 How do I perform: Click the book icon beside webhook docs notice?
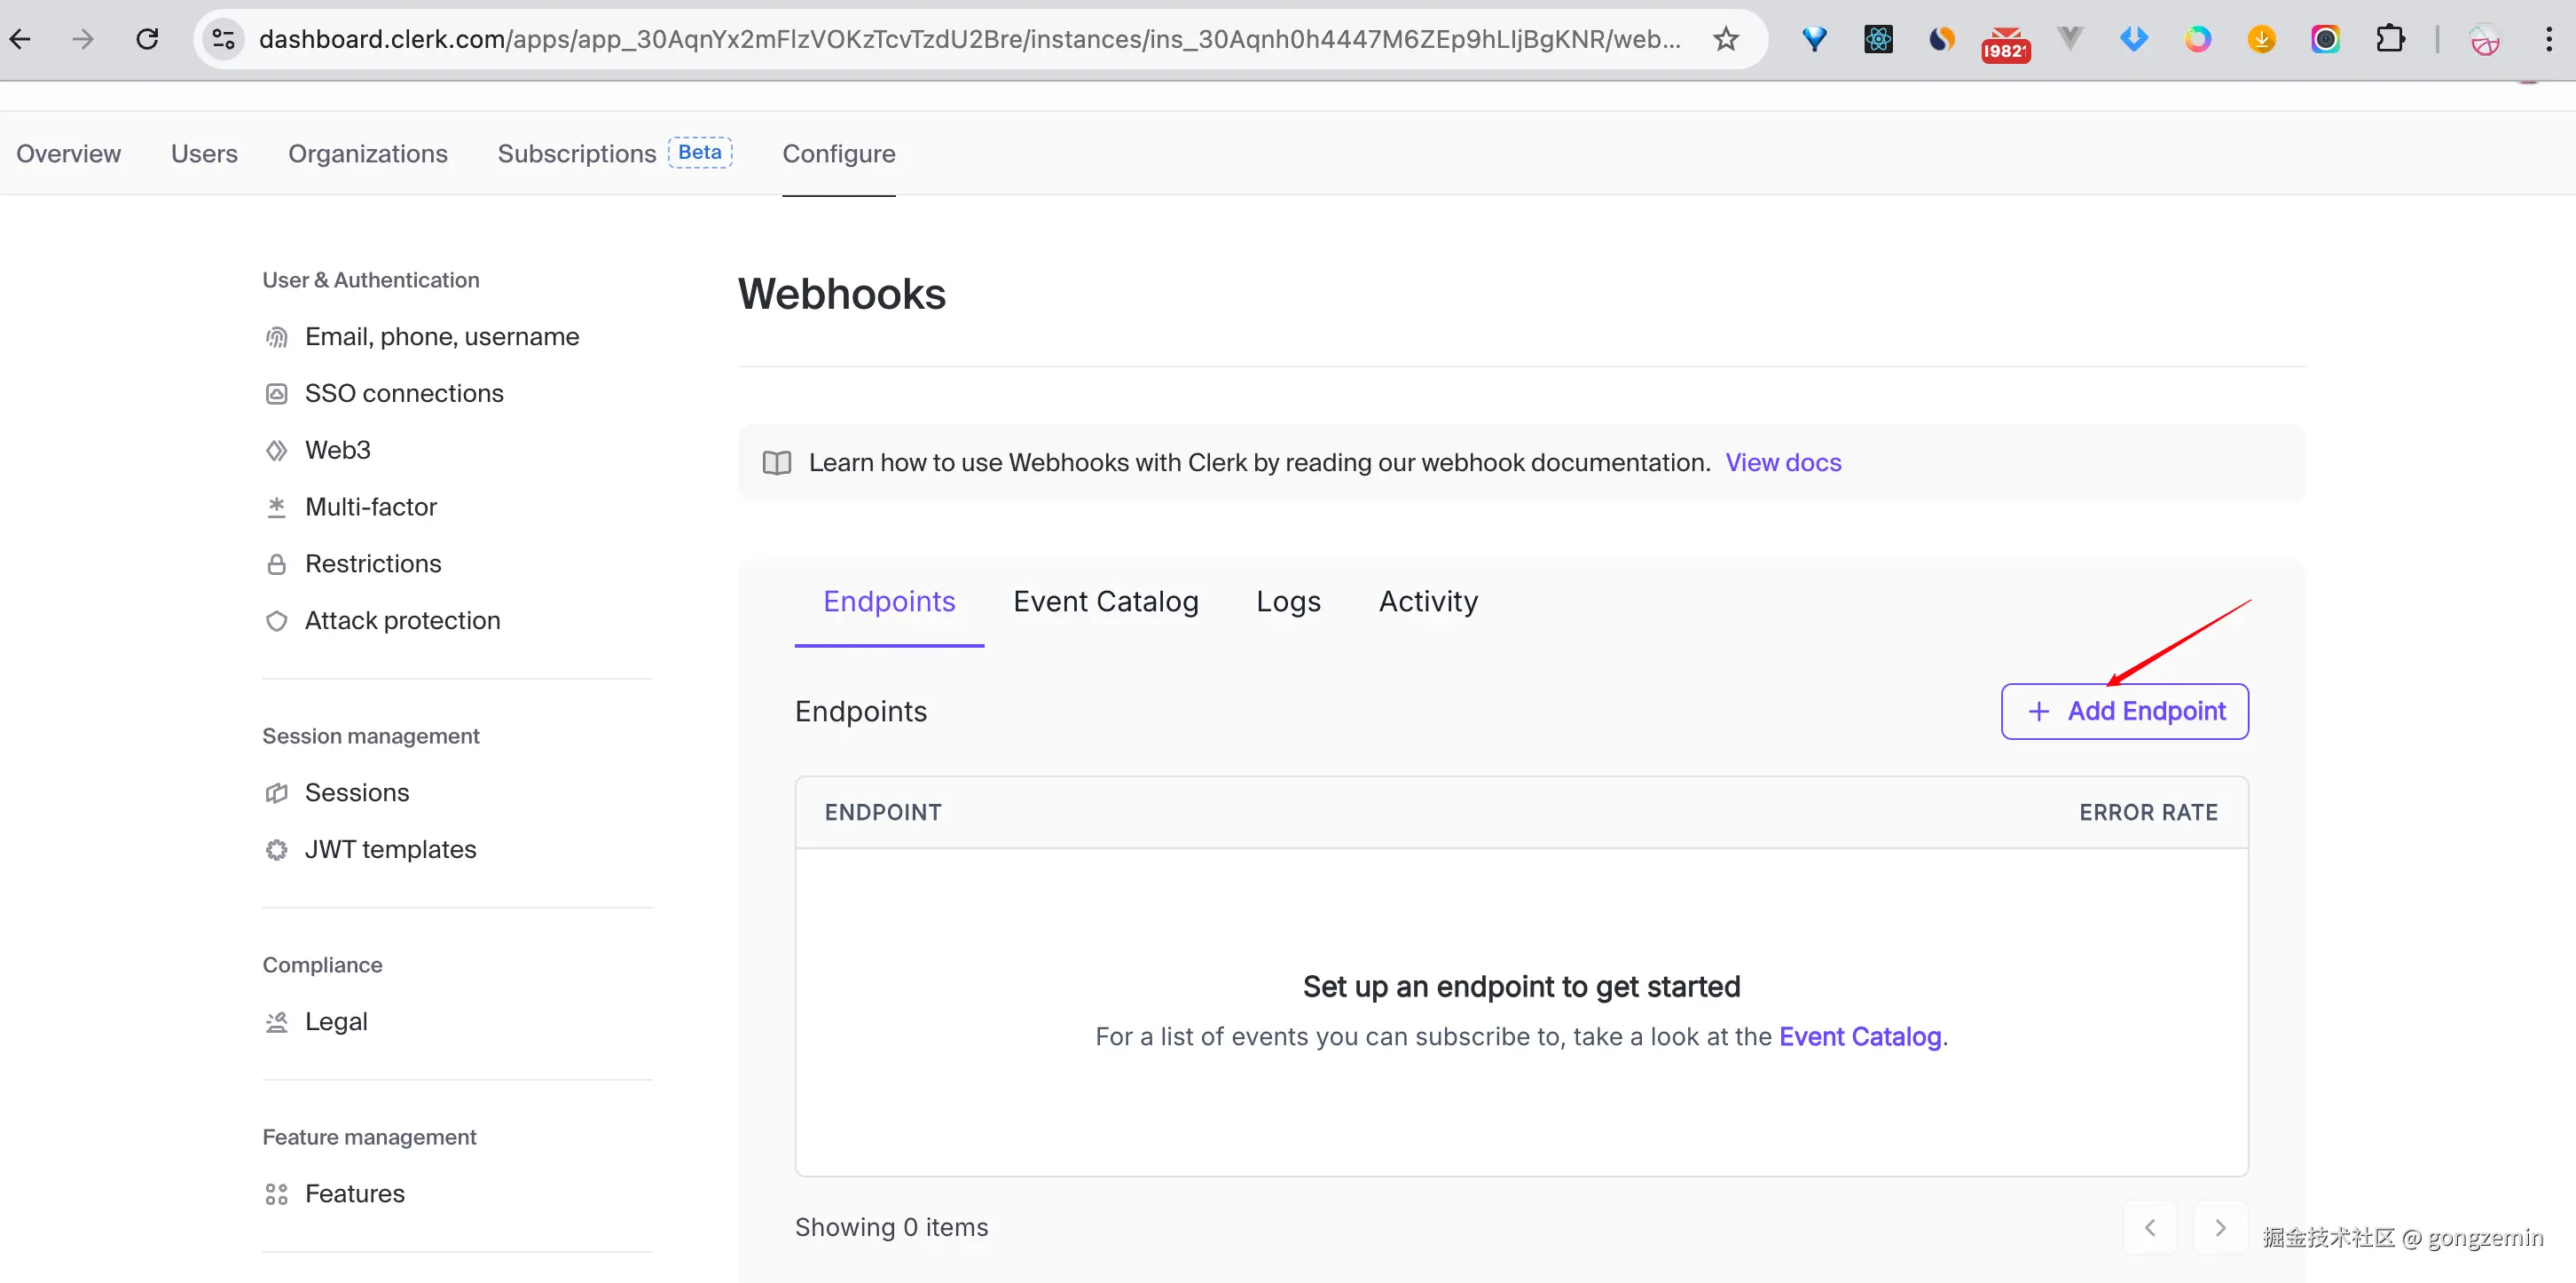[777, 463]
